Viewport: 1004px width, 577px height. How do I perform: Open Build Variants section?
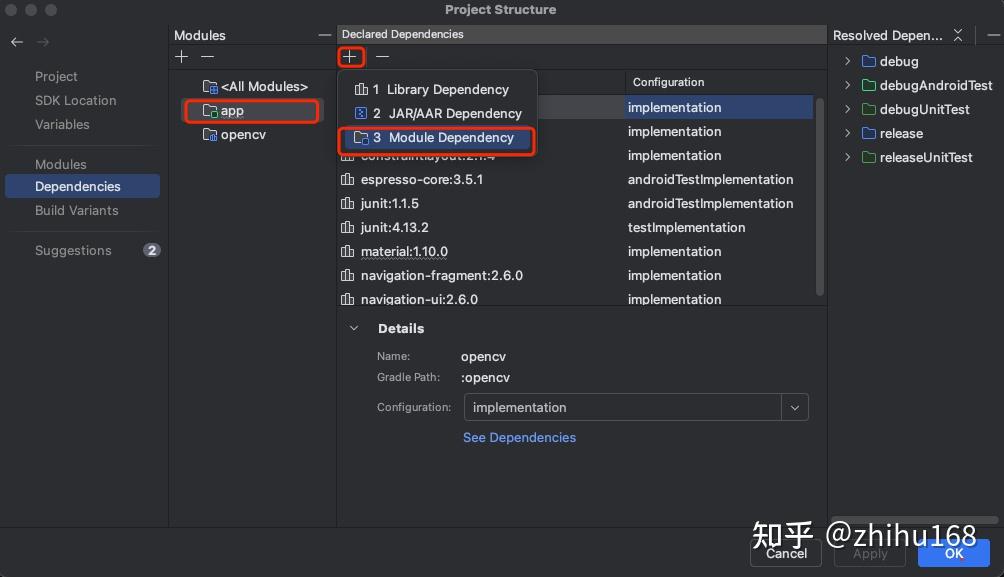point(77,211)
